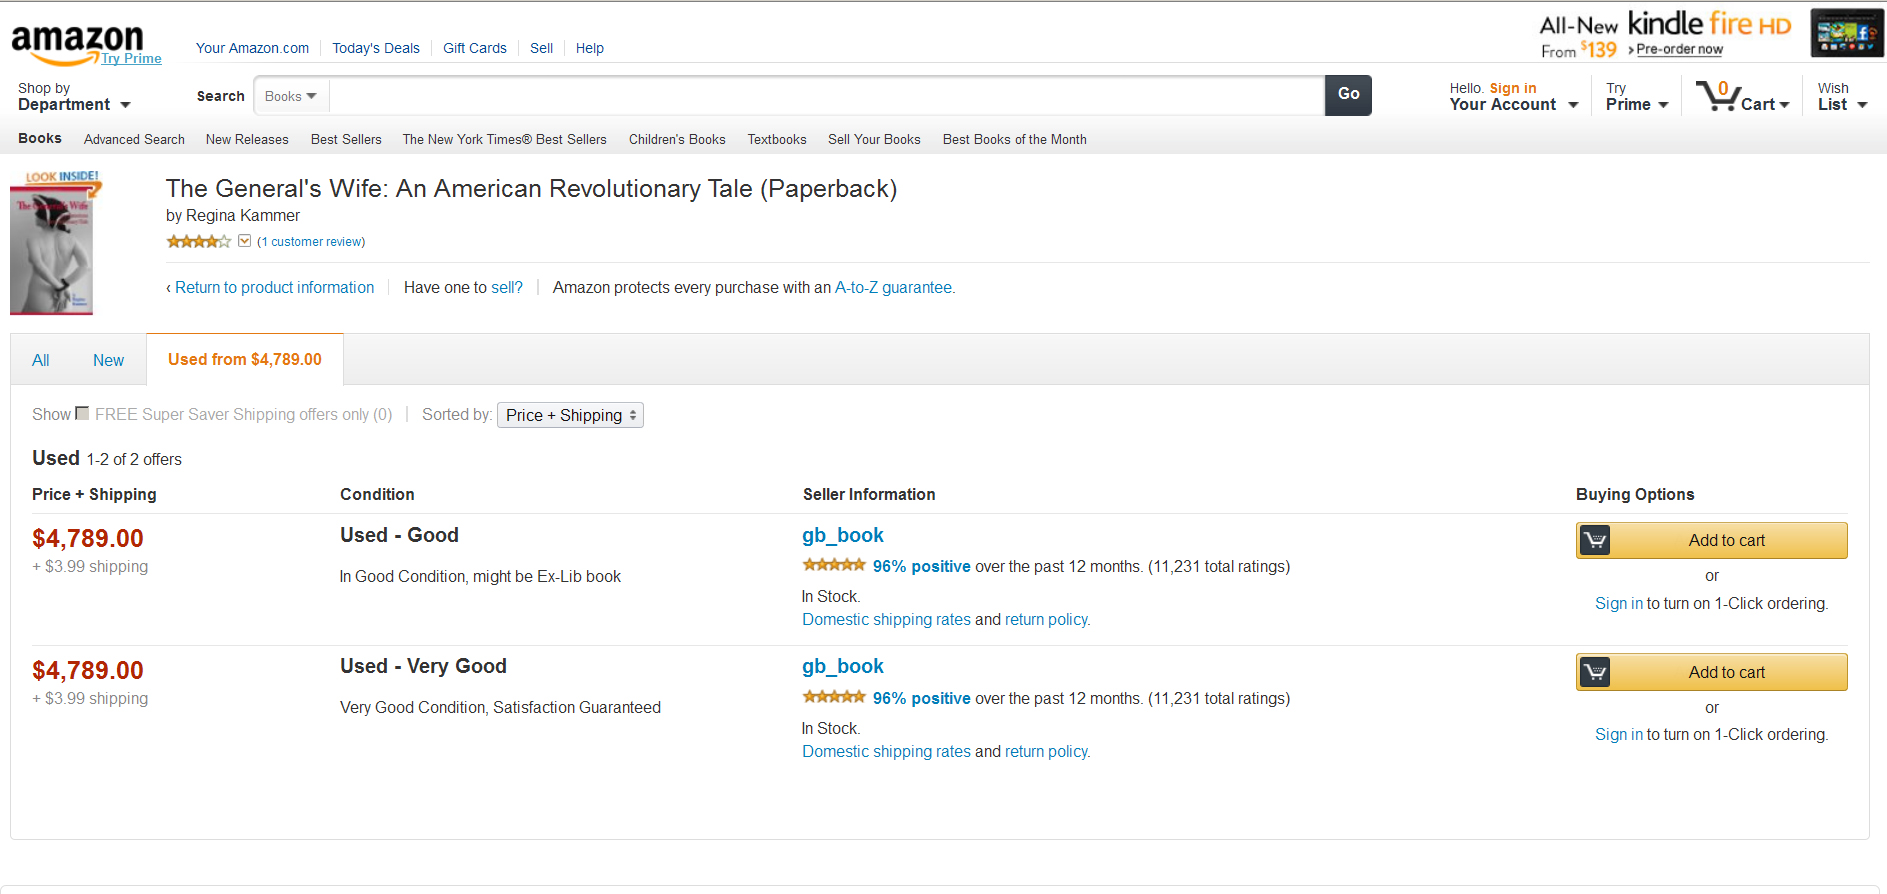
Task: Click Kindle Fire HD tablet image
Action: click(1847, 34)
